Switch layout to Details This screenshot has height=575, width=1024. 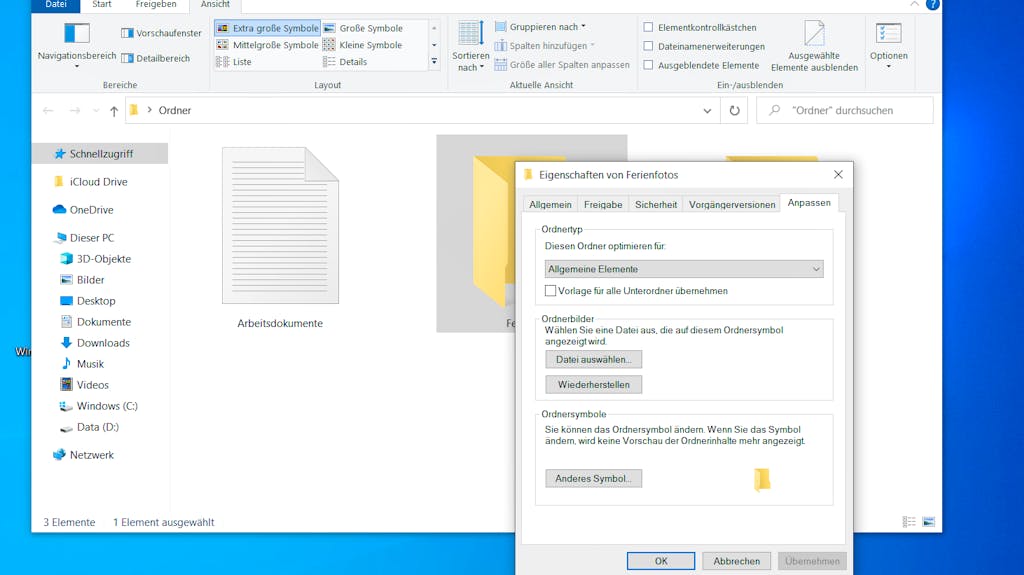tap(345, 62)
